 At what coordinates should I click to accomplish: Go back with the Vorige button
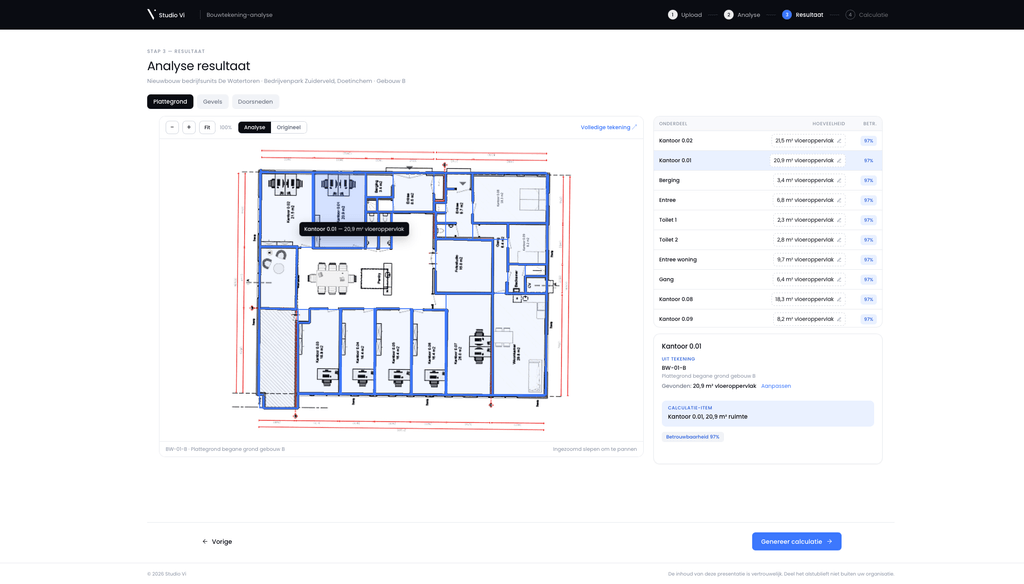click(x=217, y=542)
